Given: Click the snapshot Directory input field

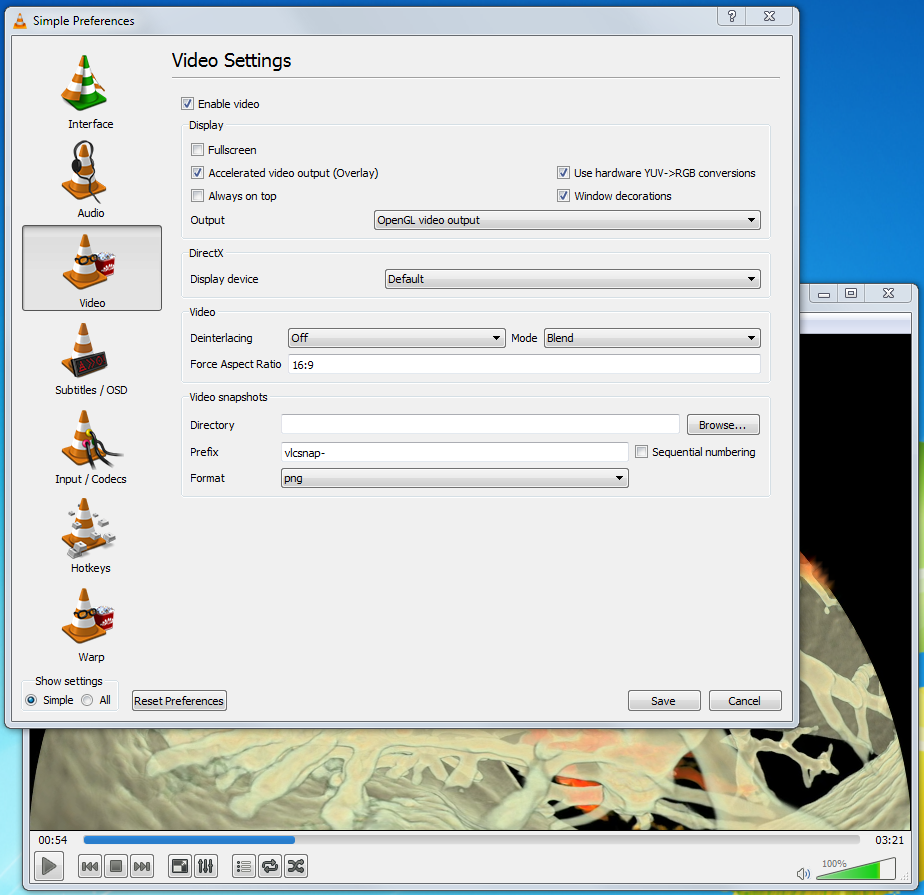Looking at the screenshot, I should [x=480, y=425].
